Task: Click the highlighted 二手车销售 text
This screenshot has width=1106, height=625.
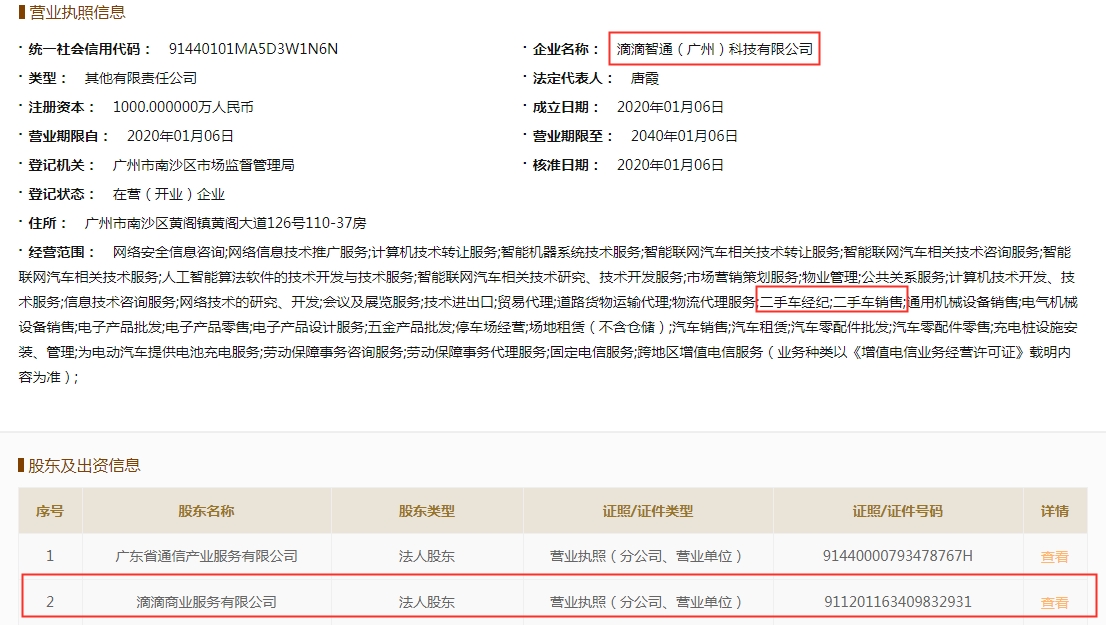Action: click(x=868, y=301)
